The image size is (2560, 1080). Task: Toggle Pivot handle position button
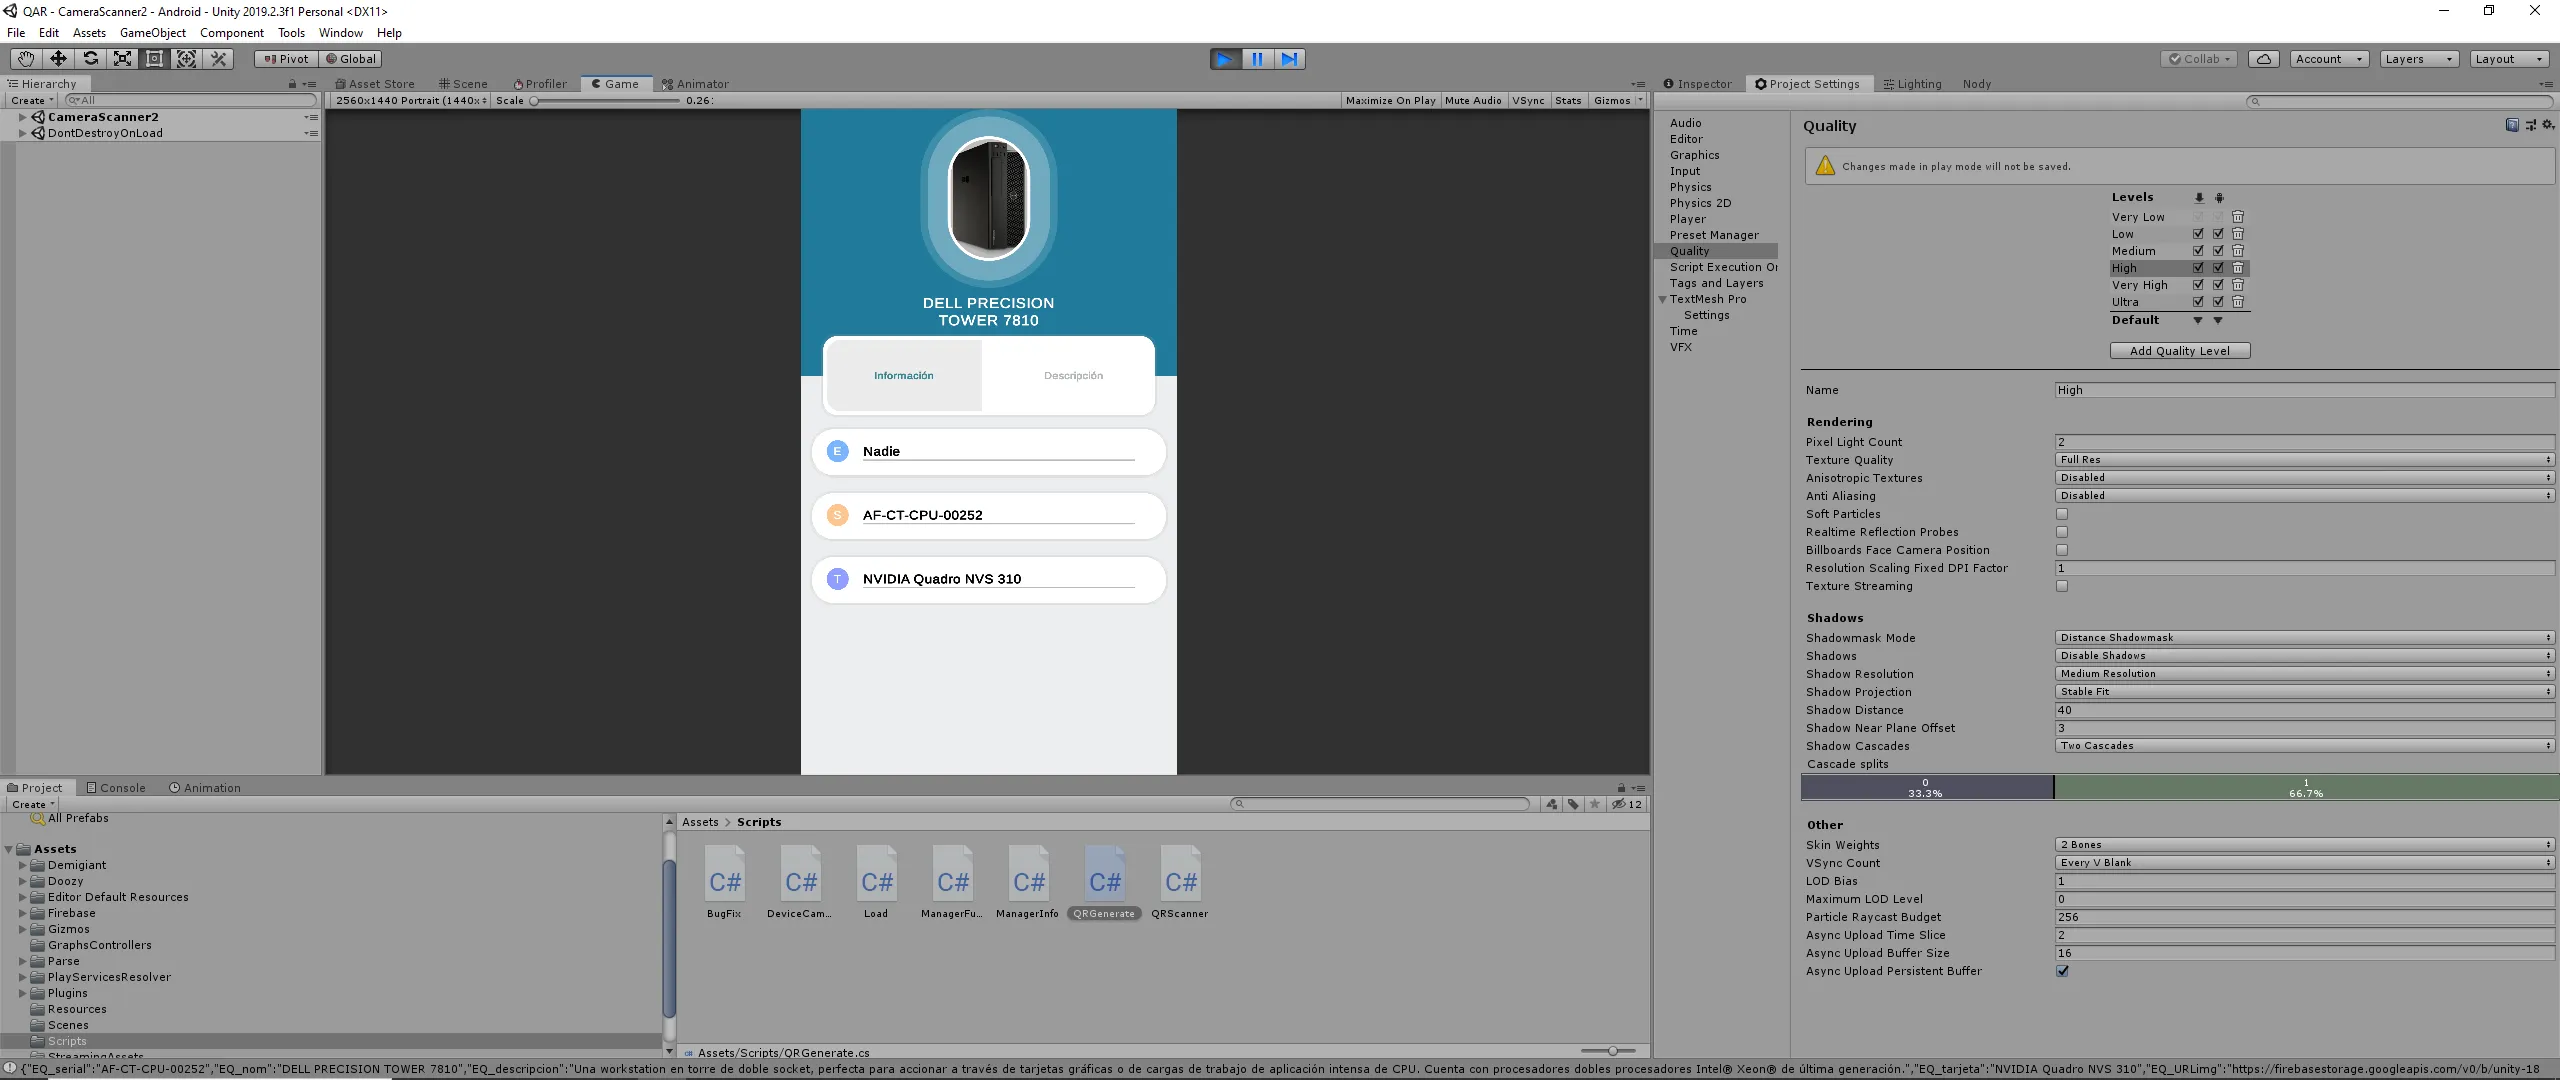coord(286,59)
